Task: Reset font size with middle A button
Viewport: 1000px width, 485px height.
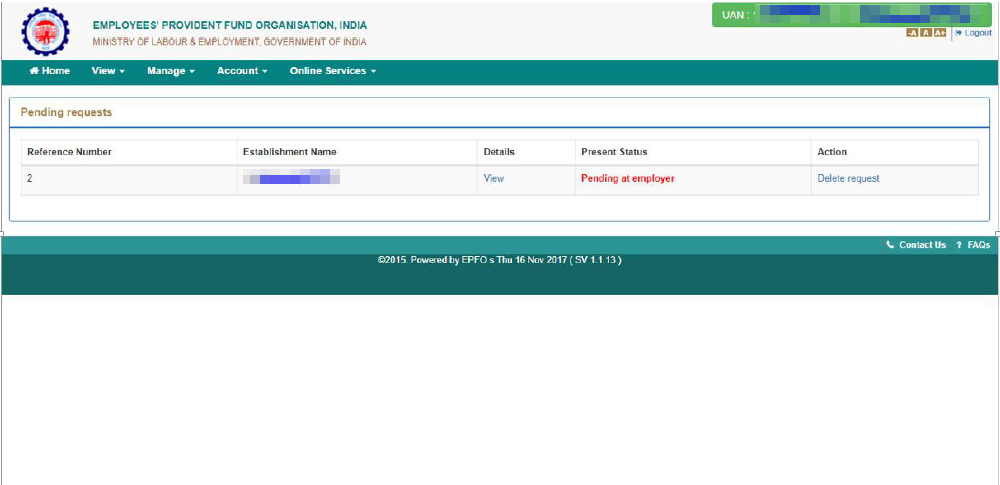Action: (926, 33)
